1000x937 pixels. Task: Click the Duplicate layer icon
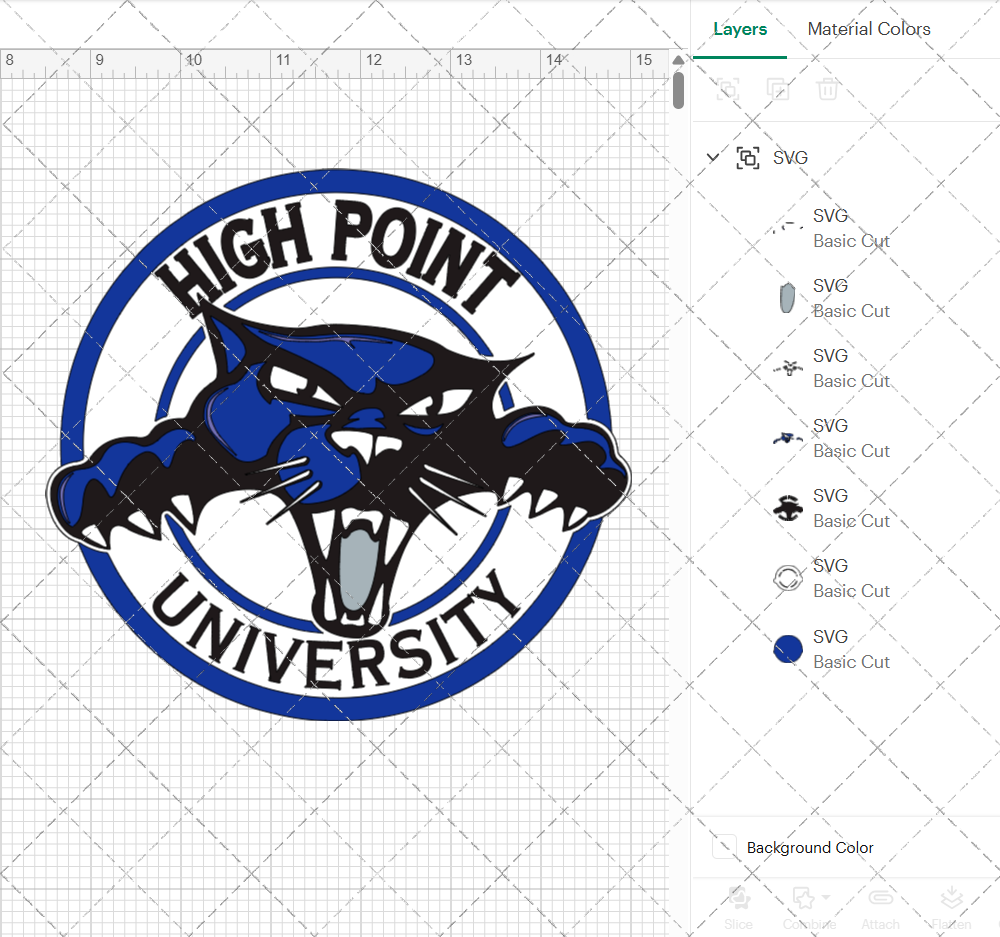coord(777,89)
